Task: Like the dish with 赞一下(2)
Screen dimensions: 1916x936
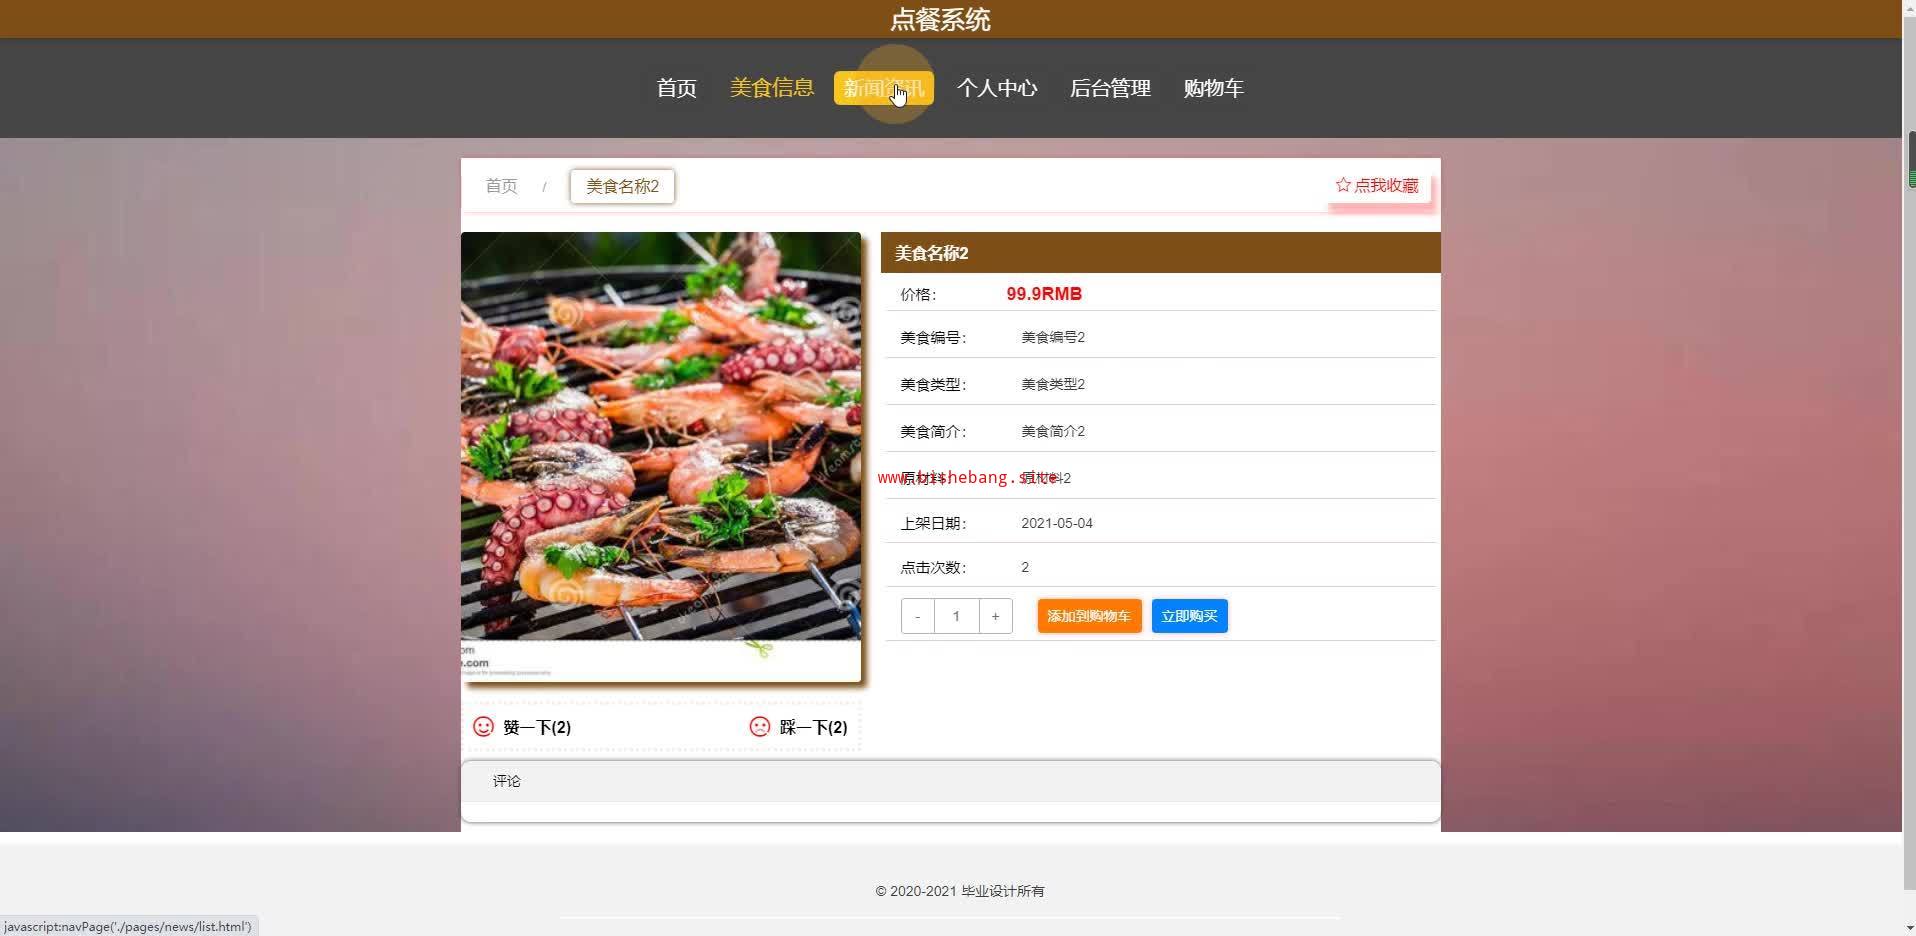Action: [x=537, y=727]
